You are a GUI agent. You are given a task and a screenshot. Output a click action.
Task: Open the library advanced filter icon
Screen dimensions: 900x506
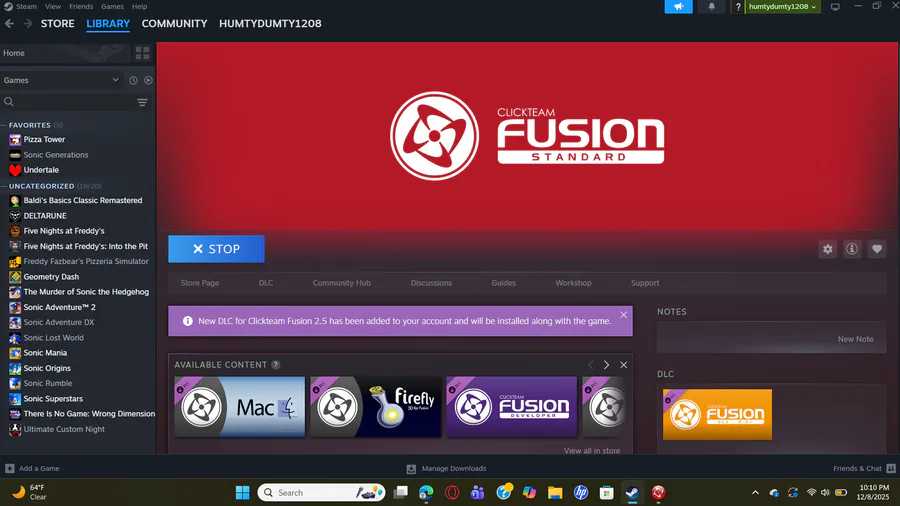point(142,102)
